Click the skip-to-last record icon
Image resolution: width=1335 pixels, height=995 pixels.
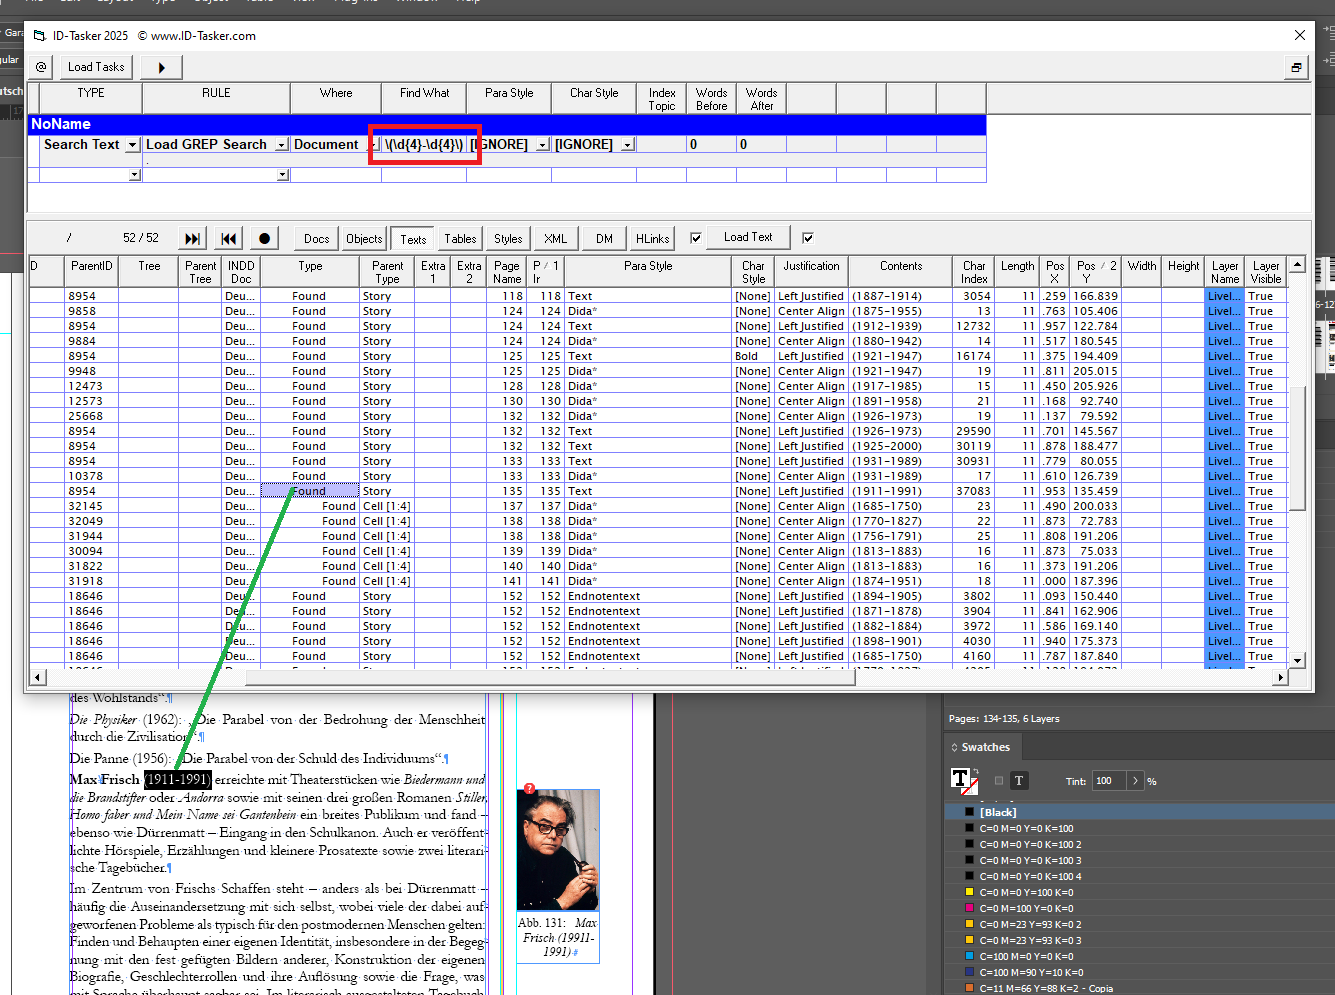(191, 237)
